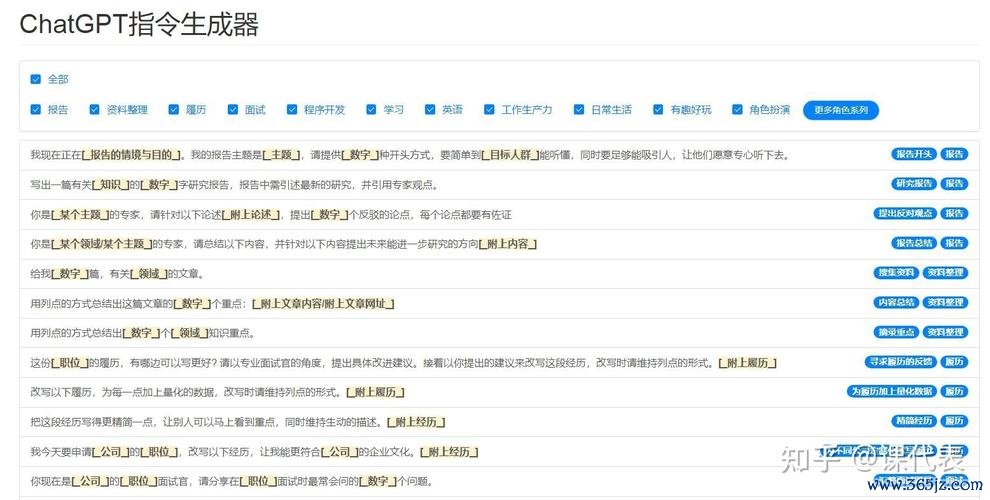Click the 履历 tag beside 为履历加上量化数据

954,391
